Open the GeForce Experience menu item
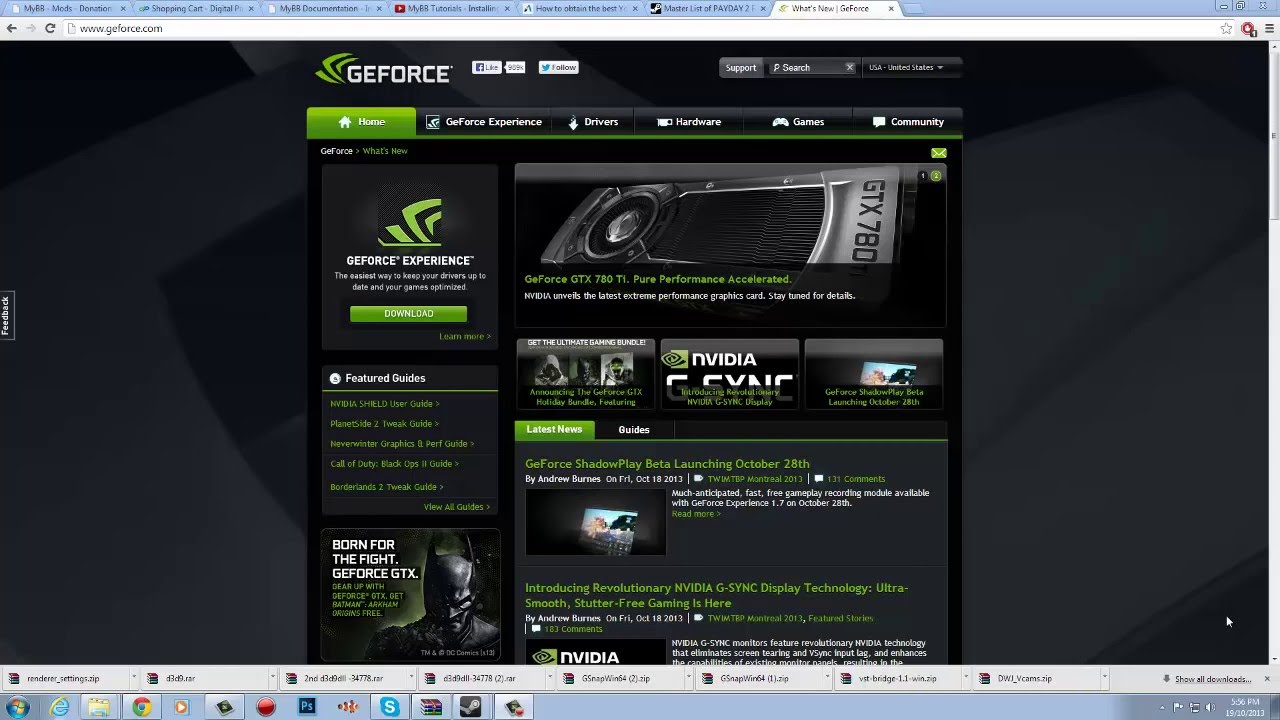The height and width of the screenshot is (720, 1280). click(x=484, y=122)
